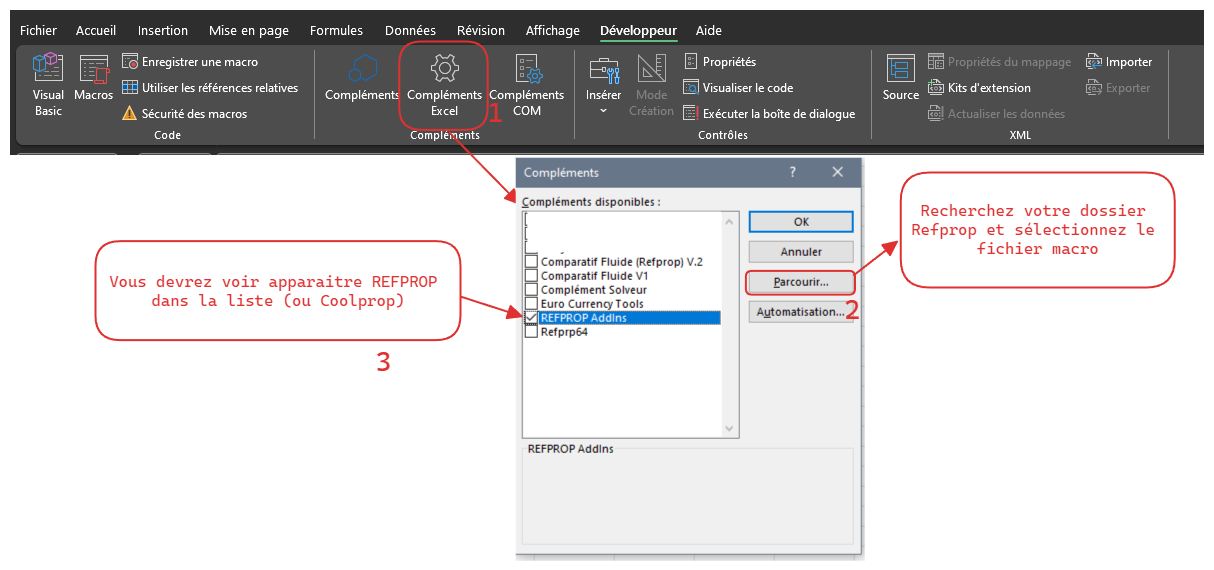The width and height of the screenshot is (1214, 570).
Task: Open the Compléments store button
Action: tap(362, 78)
